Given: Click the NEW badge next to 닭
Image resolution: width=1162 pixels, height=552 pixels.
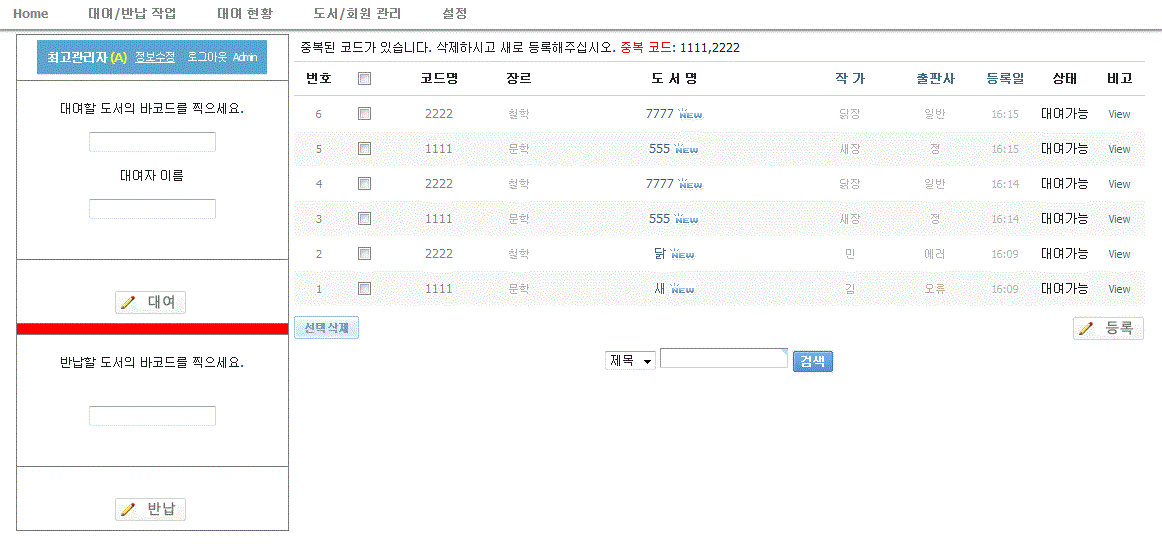Looking at the screenshot, I should click(682, 253).
